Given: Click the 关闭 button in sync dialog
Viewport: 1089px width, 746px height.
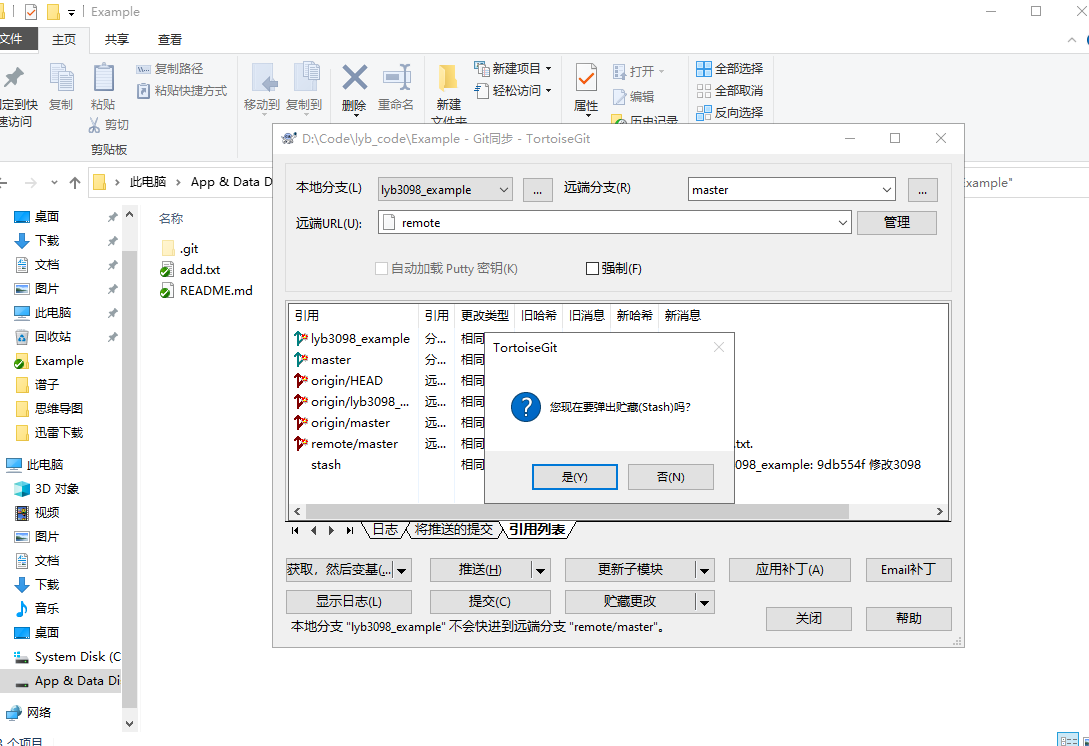Looking at the screenshot, I should (808, 618).
